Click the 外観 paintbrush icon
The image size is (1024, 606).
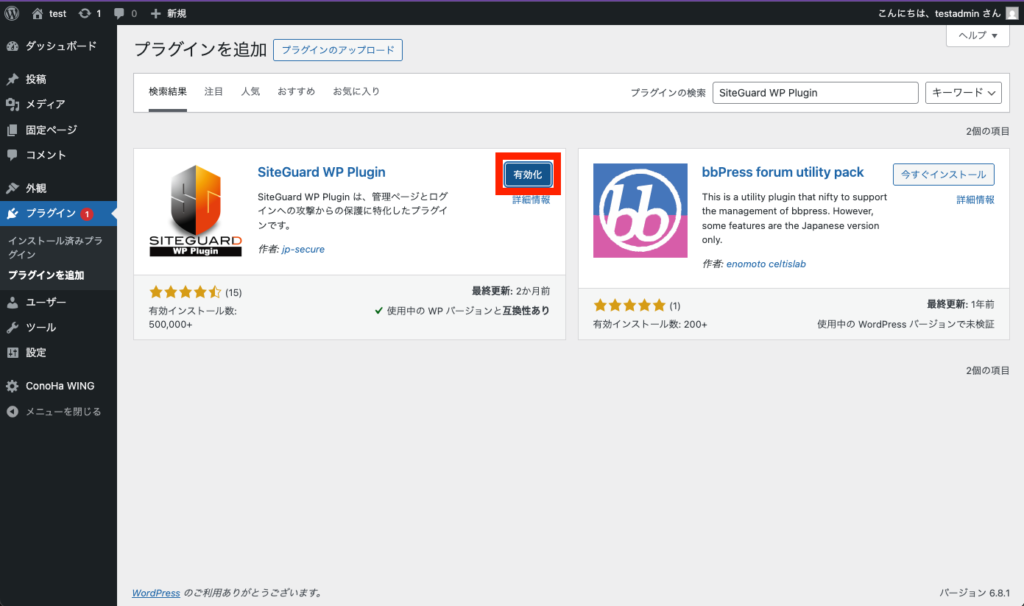tap(12, 188)
